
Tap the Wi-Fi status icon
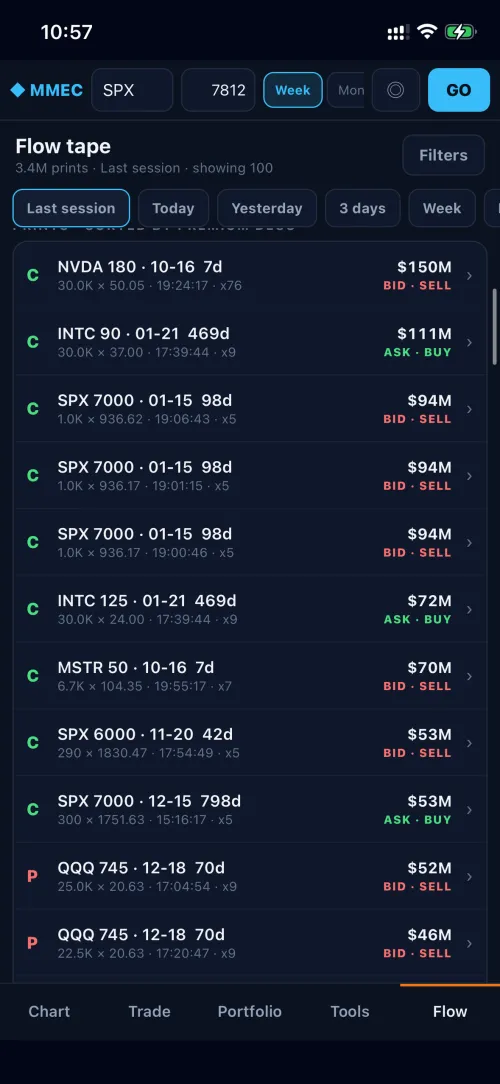coord(427,32)
